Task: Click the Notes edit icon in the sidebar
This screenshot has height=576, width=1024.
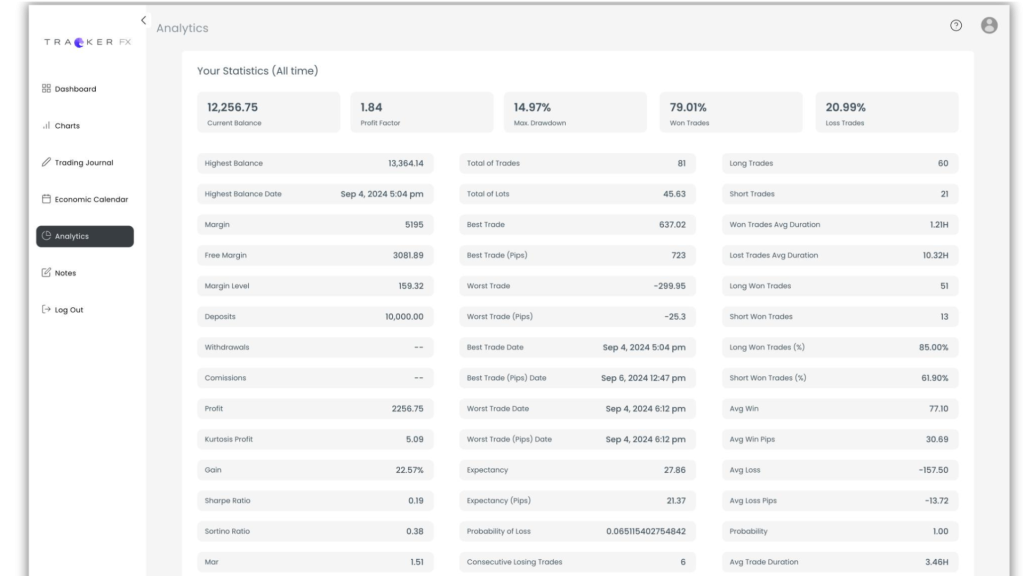Action: coord(45,272)
